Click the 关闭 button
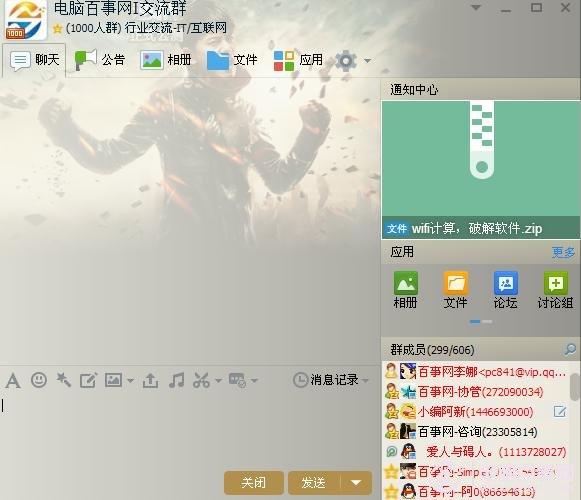581x500 pixels. click(254, 483)
